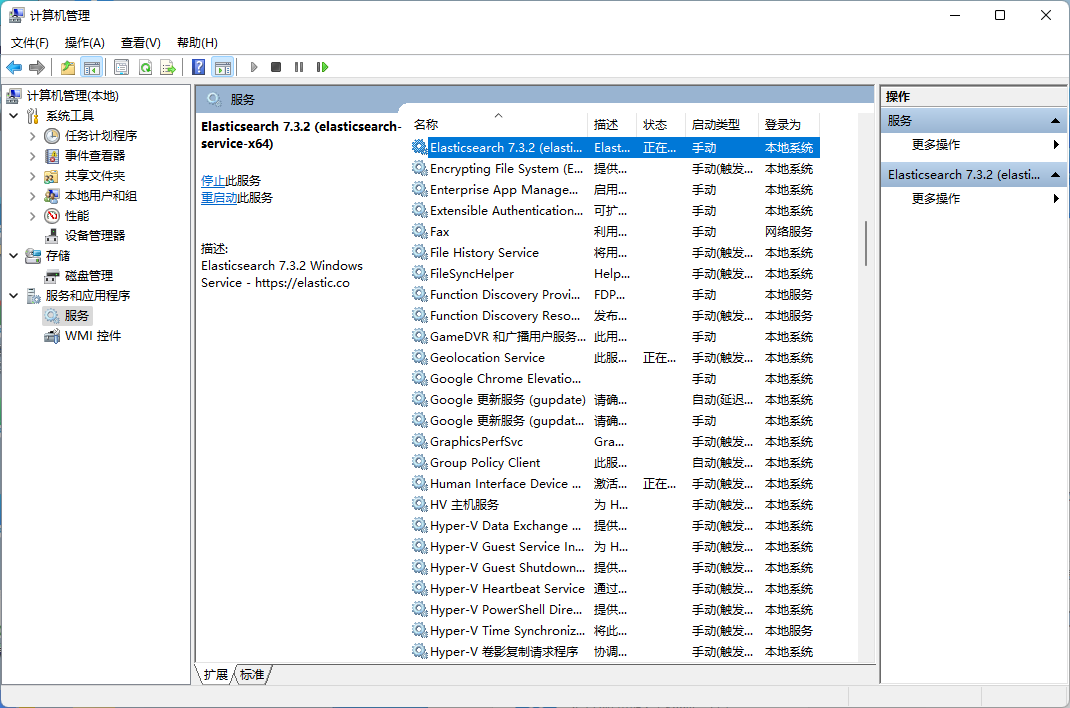Screen dimensions: 1070x708
Task: Select the Google Chrome Elevation service row
Action: pyautogui.click(x=615, y=379)
